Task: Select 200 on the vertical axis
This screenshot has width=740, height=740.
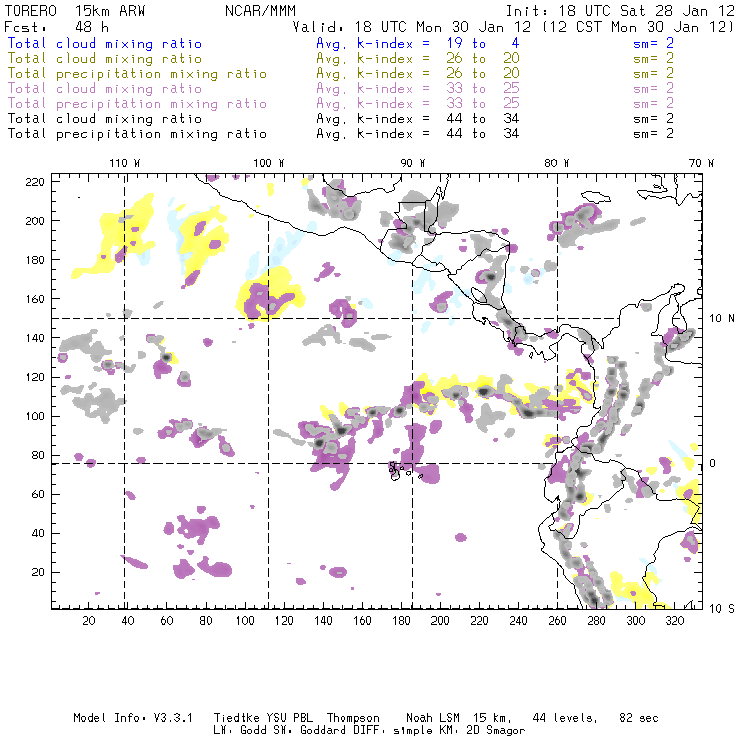Action: click(x=35, y=221)
